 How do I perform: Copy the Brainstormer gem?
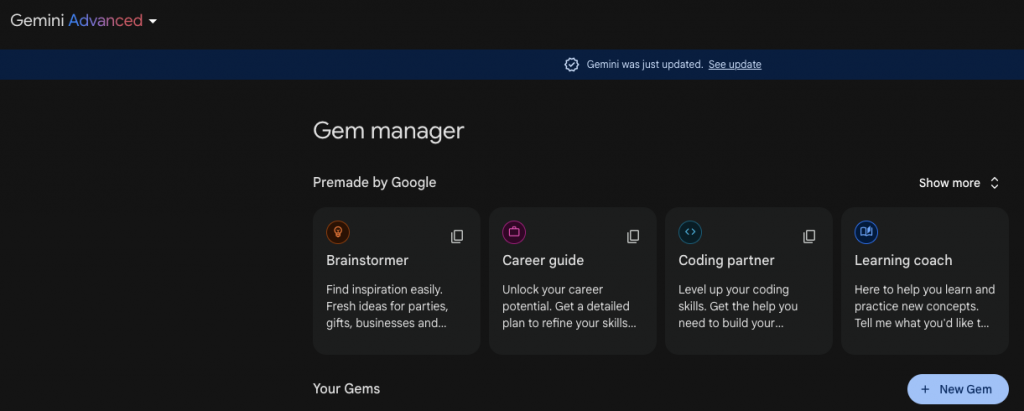457,237
